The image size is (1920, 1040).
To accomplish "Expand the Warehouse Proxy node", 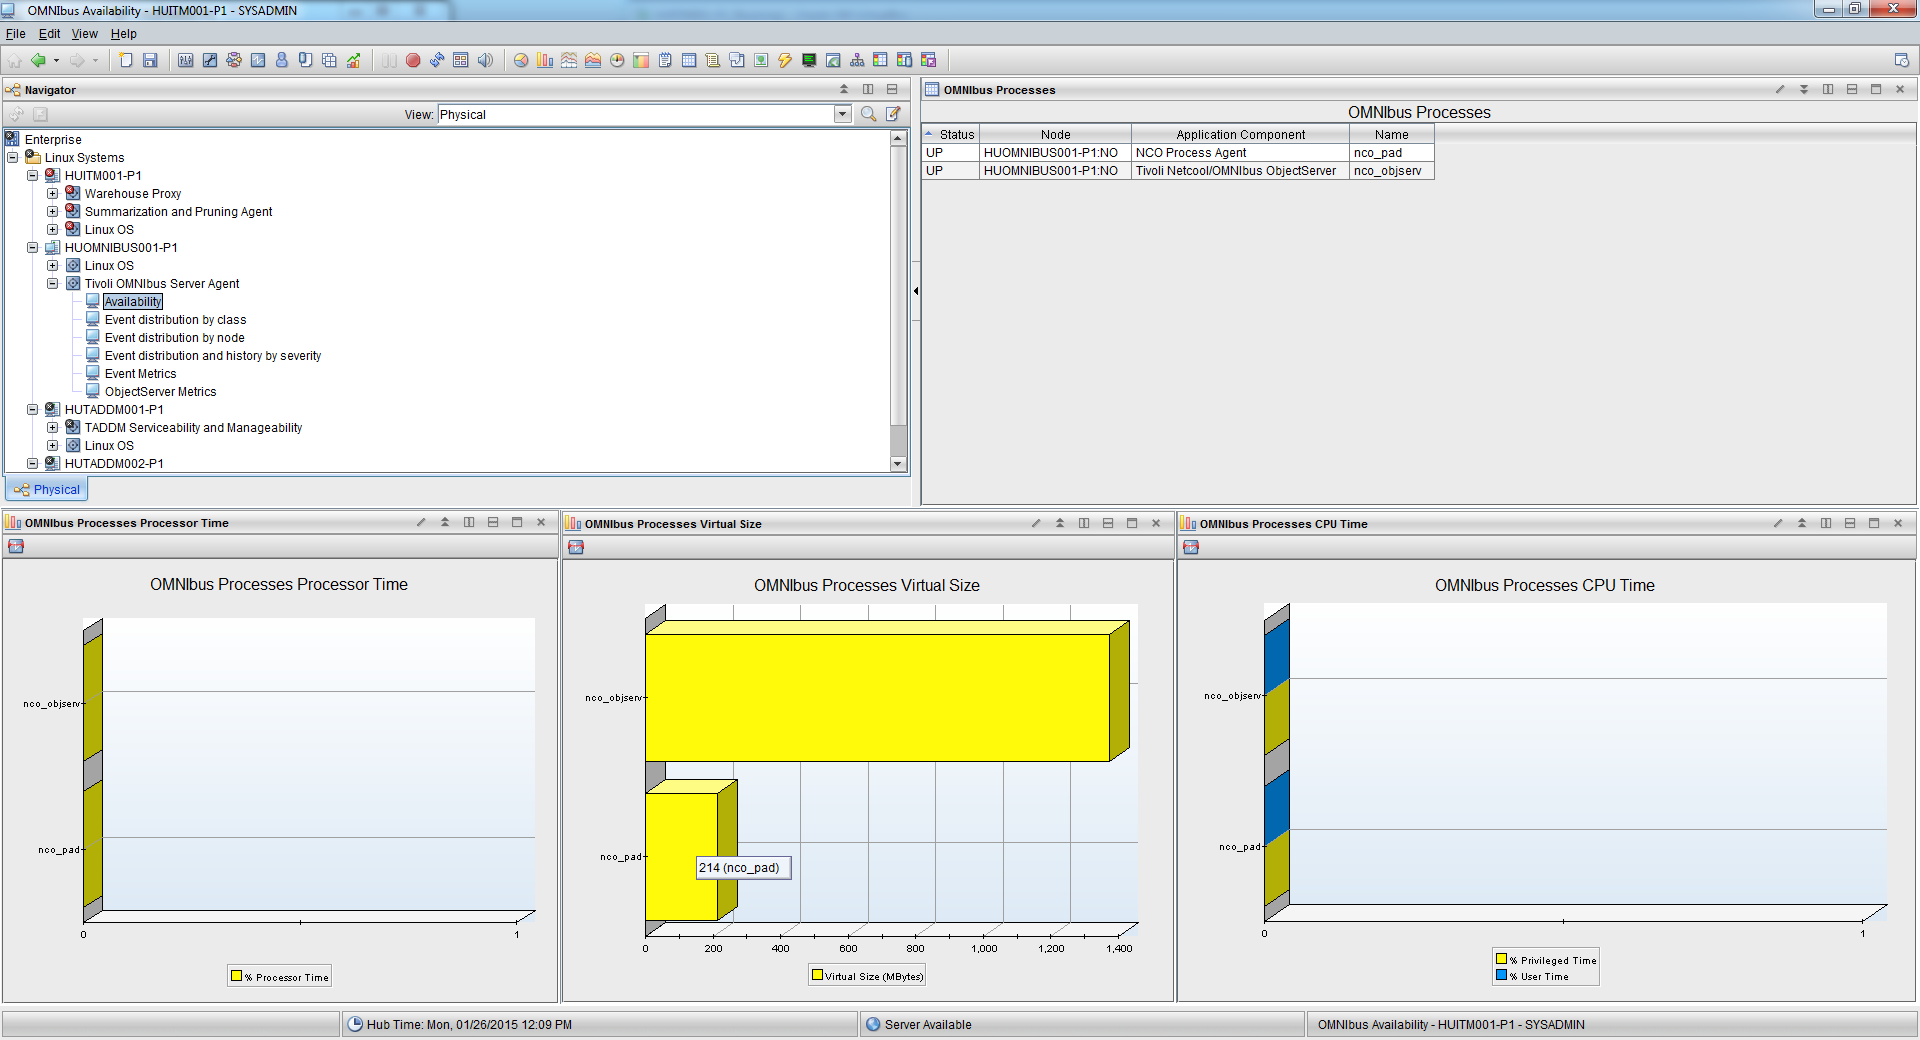I will tap(53, 193).
